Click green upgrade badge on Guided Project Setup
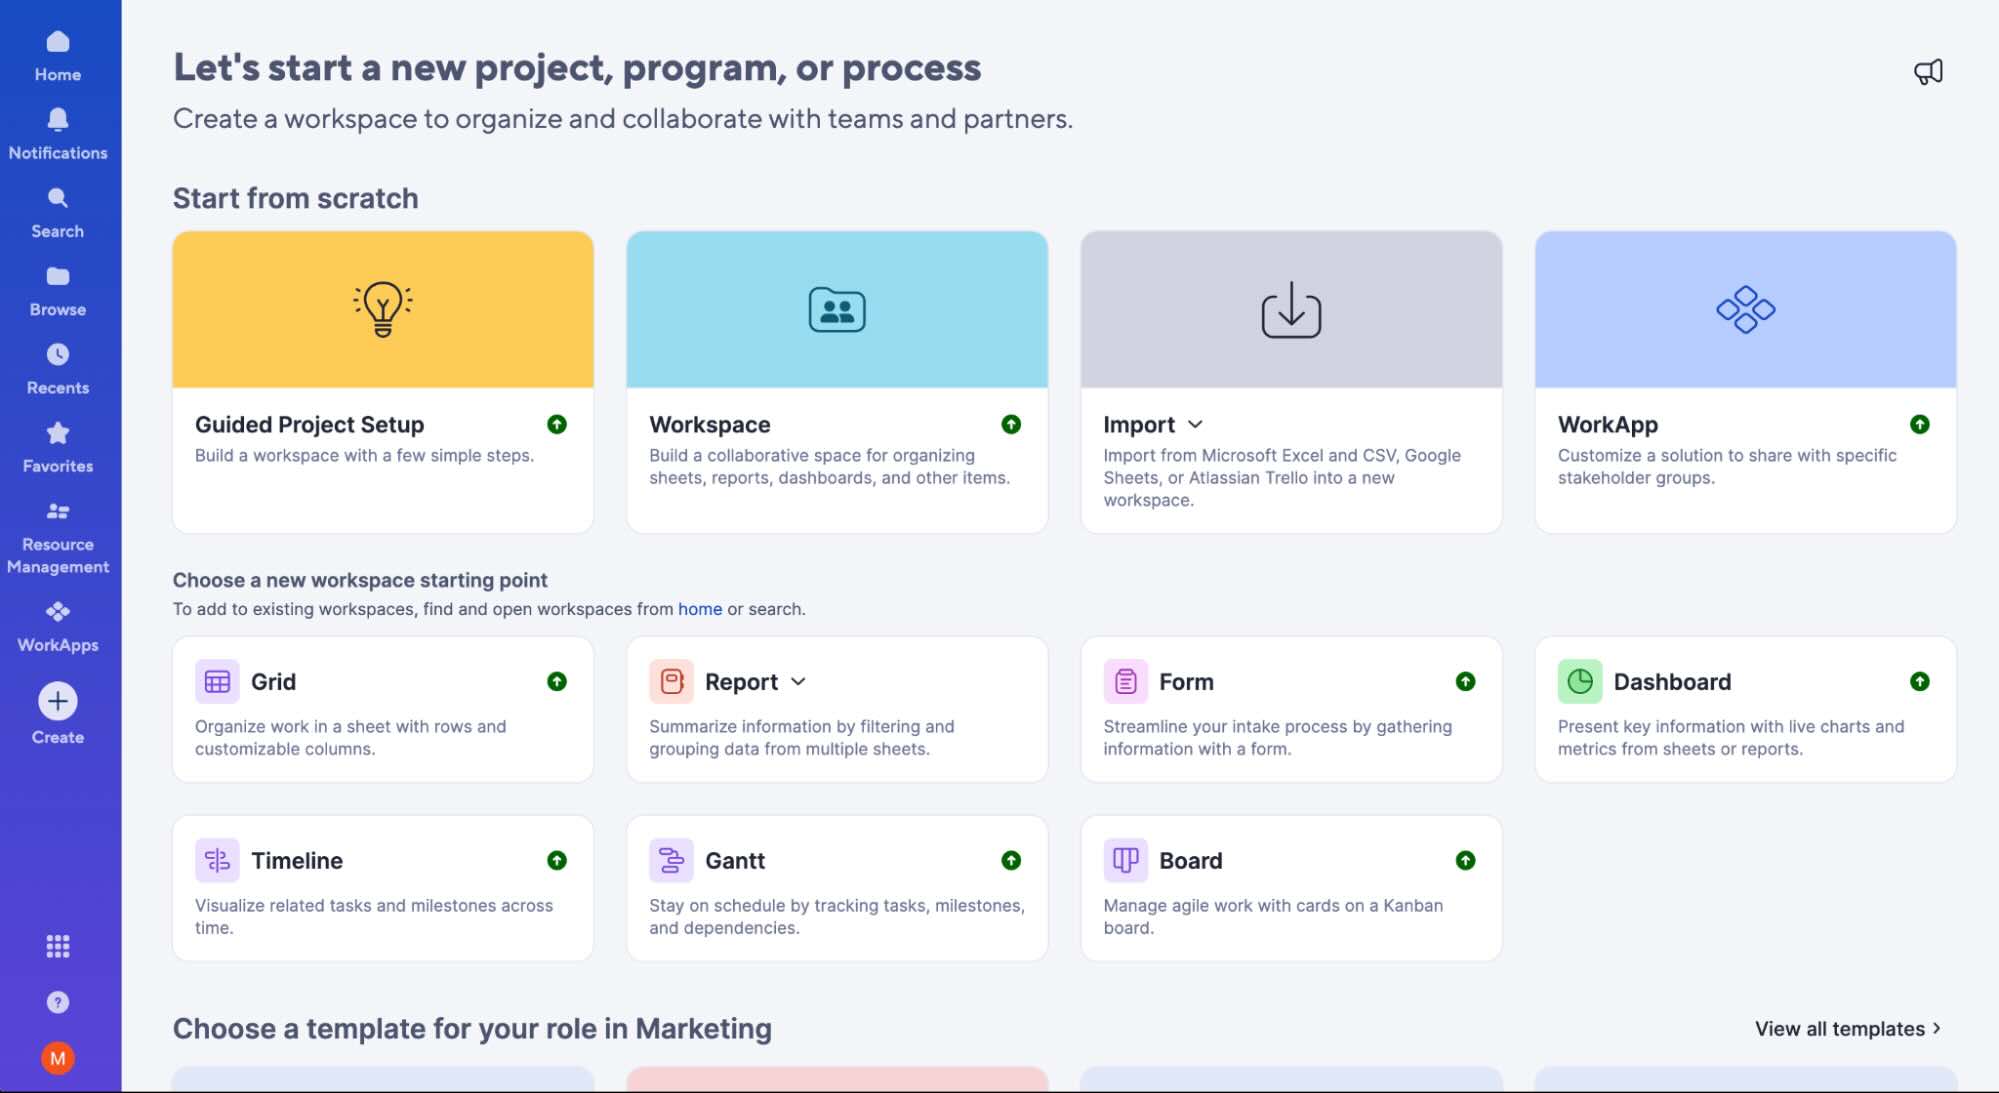 (557, 424)
